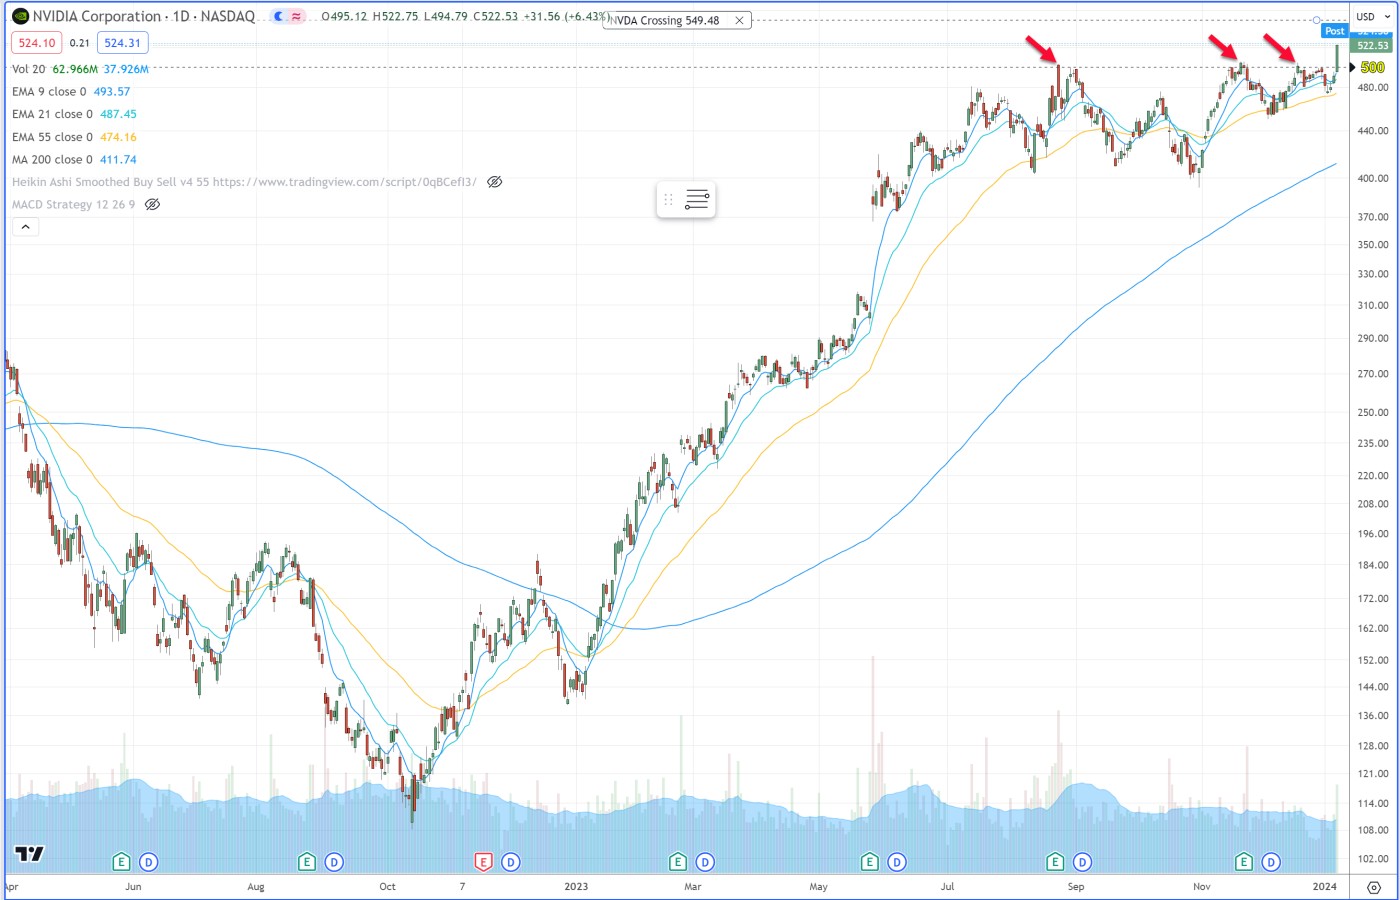Select the Vol 20 legend entry
The width and height of the screenshot is (1400, 900).
pos(29,69)
